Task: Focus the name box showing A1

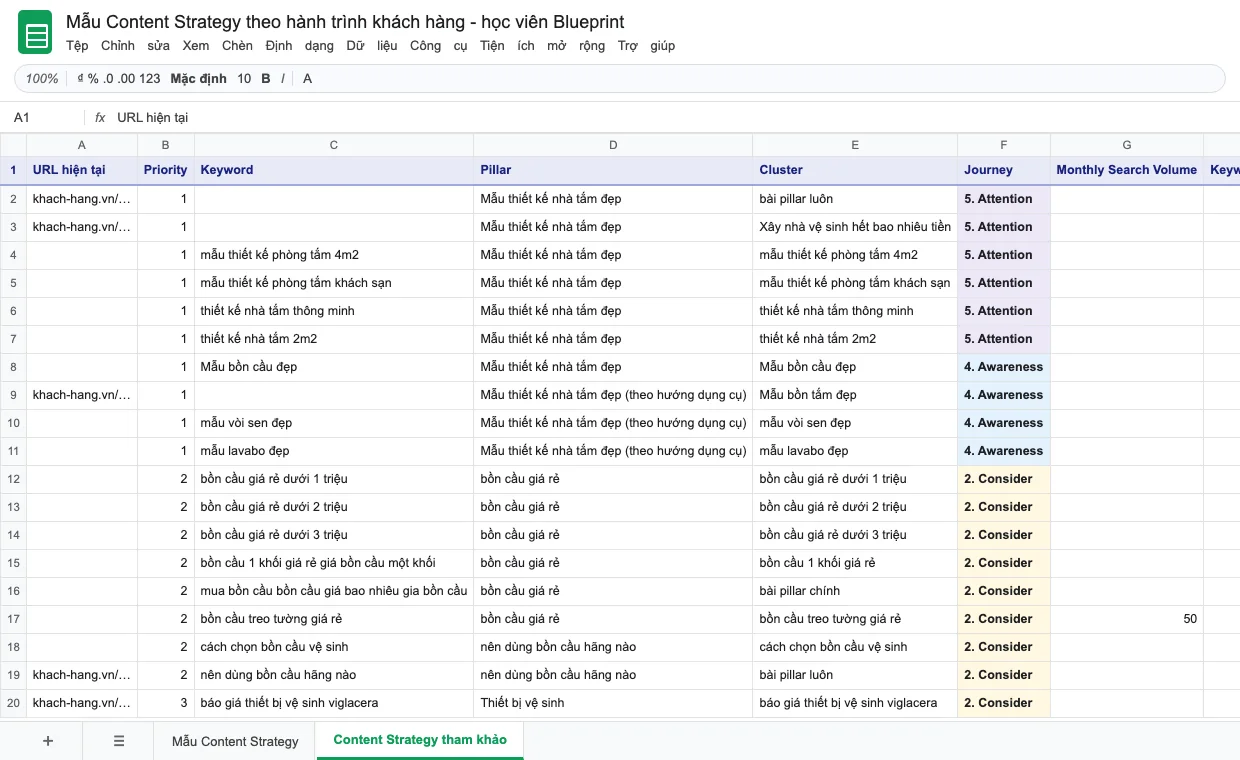Action: tap(43, 118)
